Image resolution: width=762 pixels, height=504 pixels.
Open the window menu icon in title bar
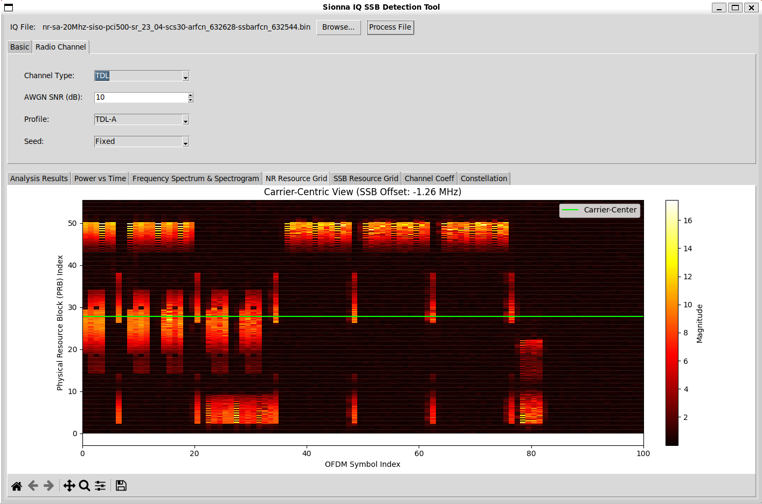(9, 7)
